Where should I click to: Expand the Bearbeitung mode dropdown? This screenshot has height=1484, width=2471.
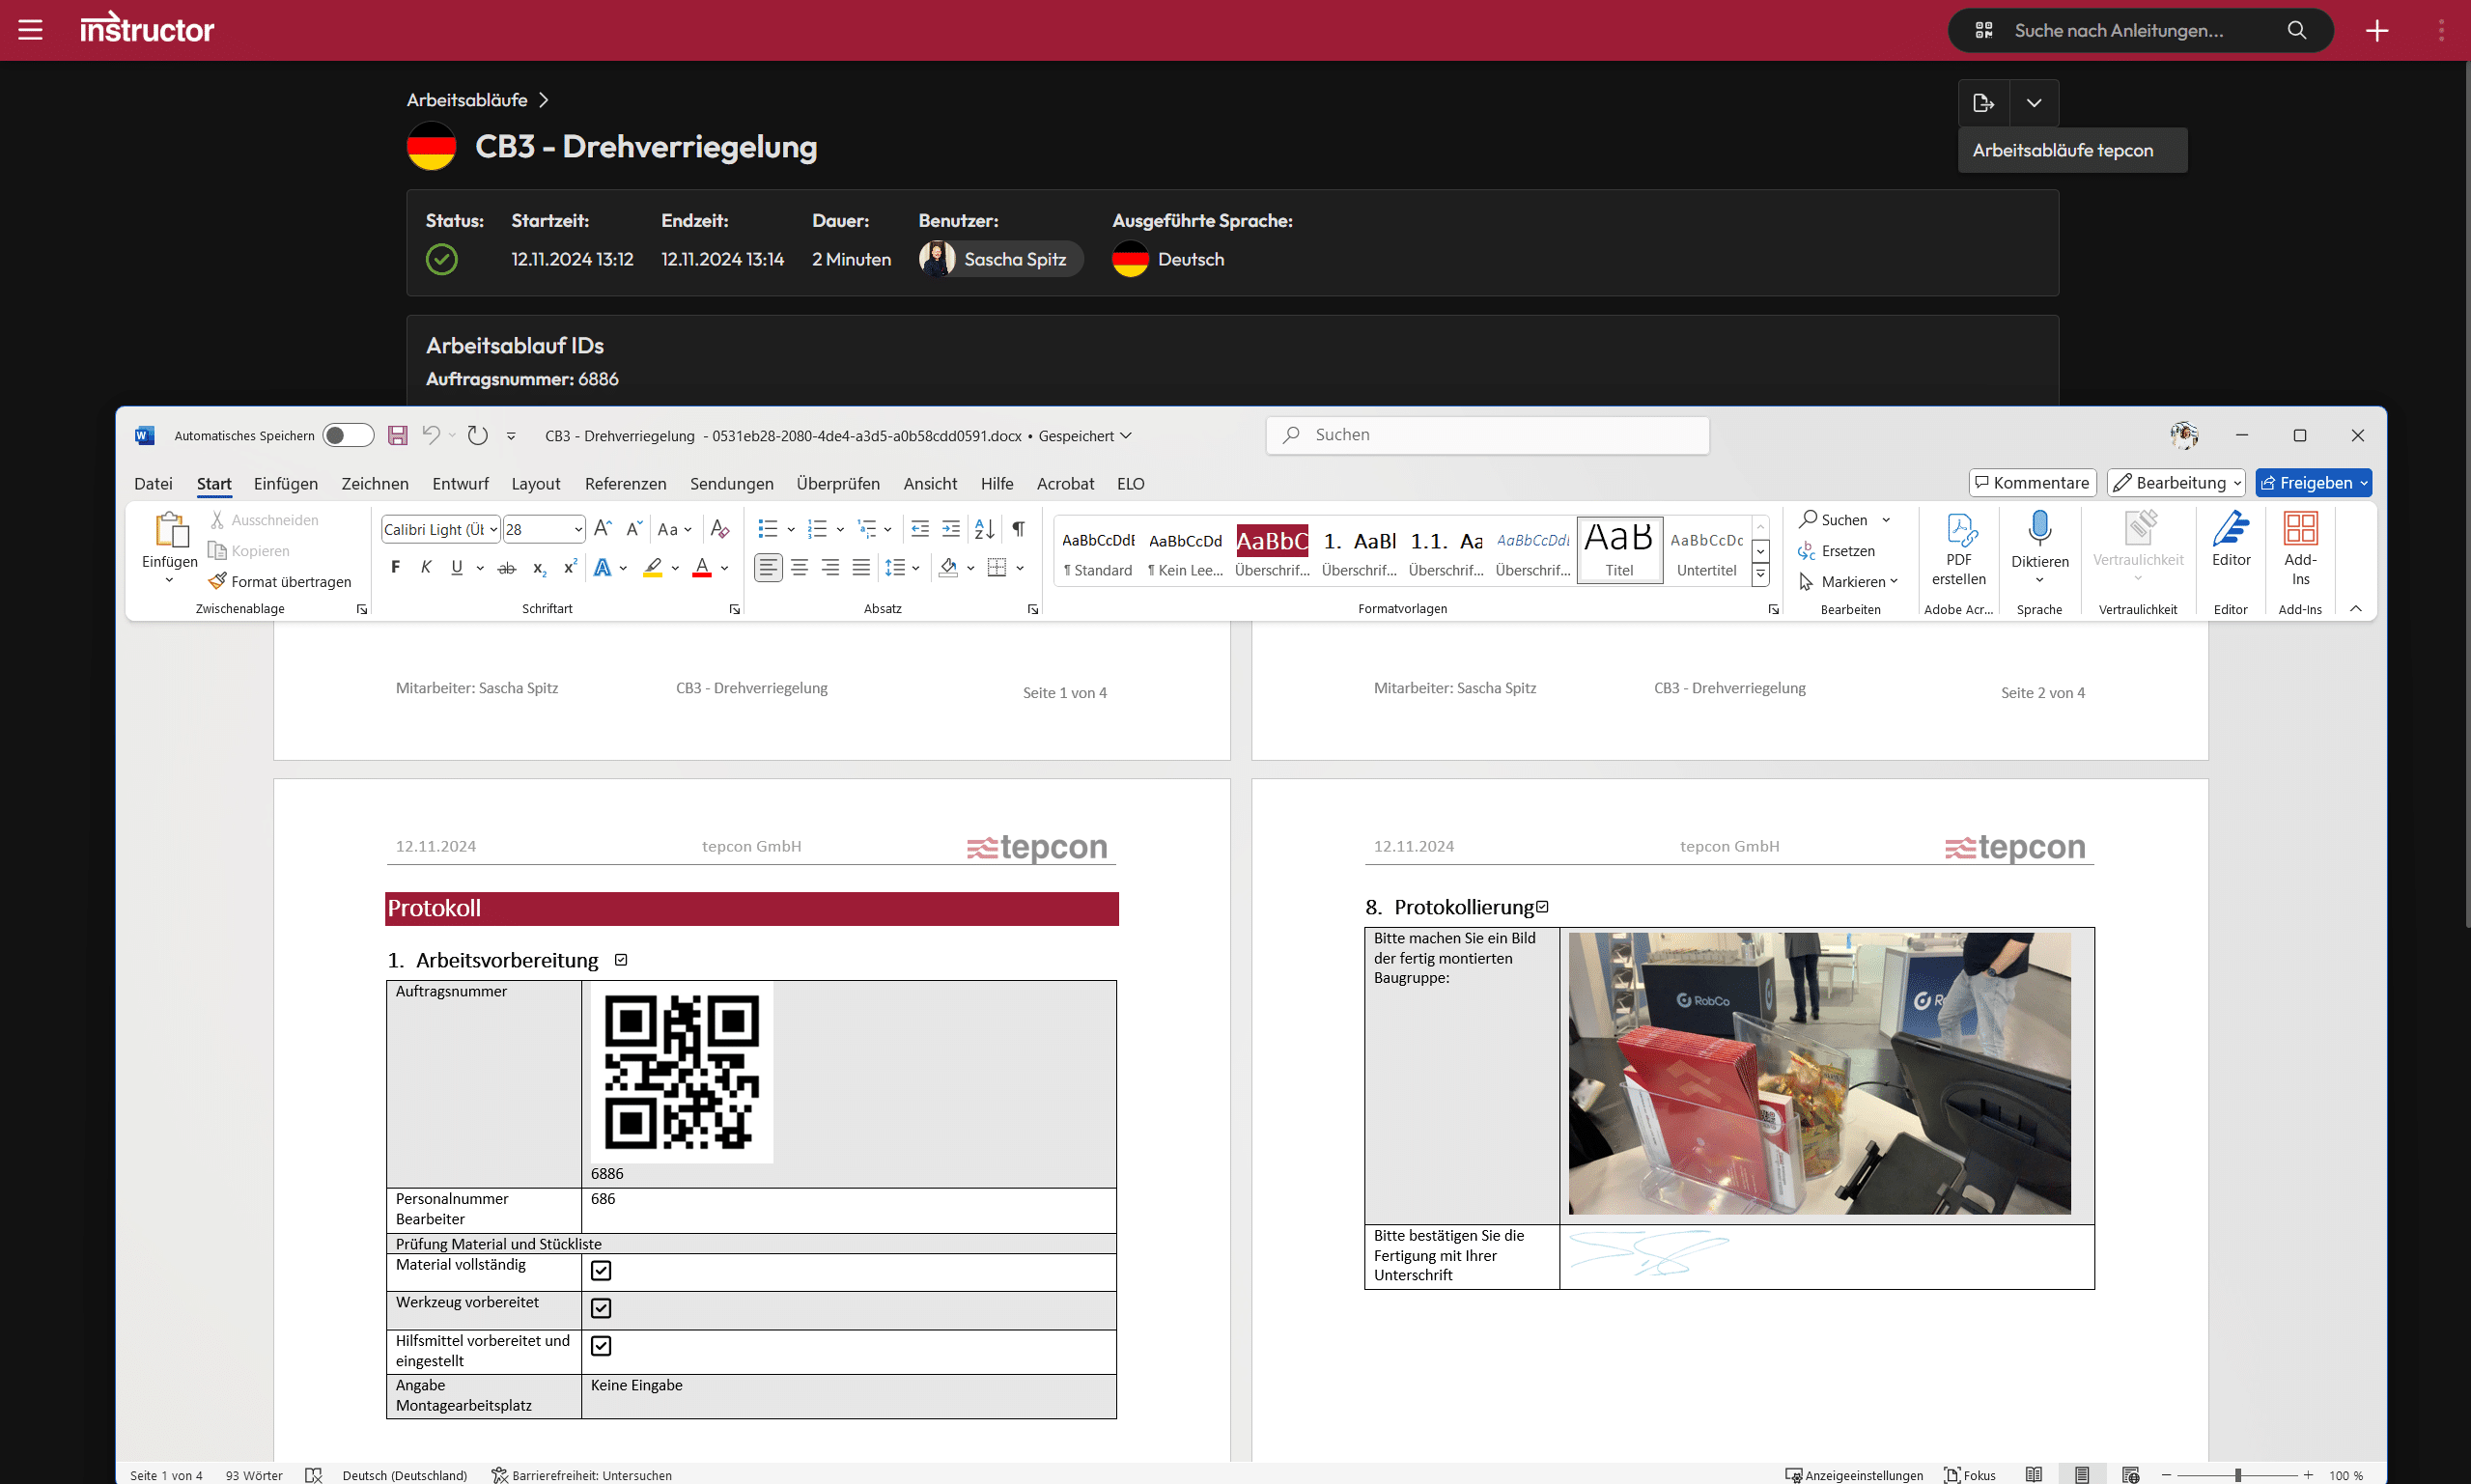pyautogui.click(x=2236, y=483)
